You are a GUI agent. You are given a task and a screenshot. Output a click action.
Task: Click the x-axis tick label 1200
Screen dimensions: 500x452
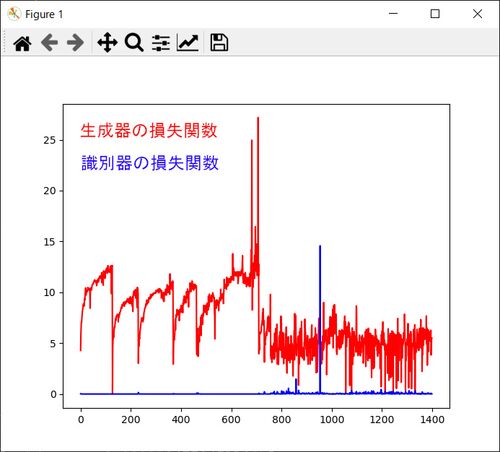coord(382,419)
